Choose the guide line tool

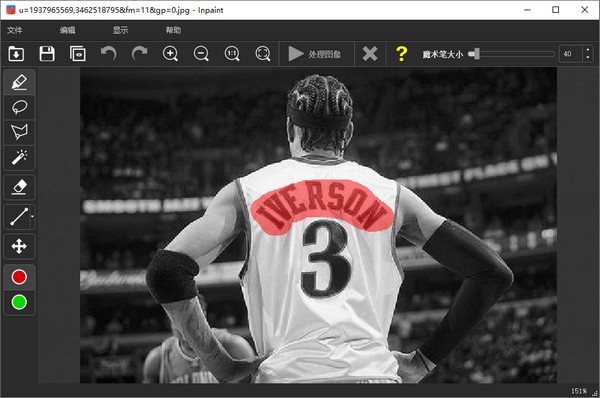click(x=18, y=217)
